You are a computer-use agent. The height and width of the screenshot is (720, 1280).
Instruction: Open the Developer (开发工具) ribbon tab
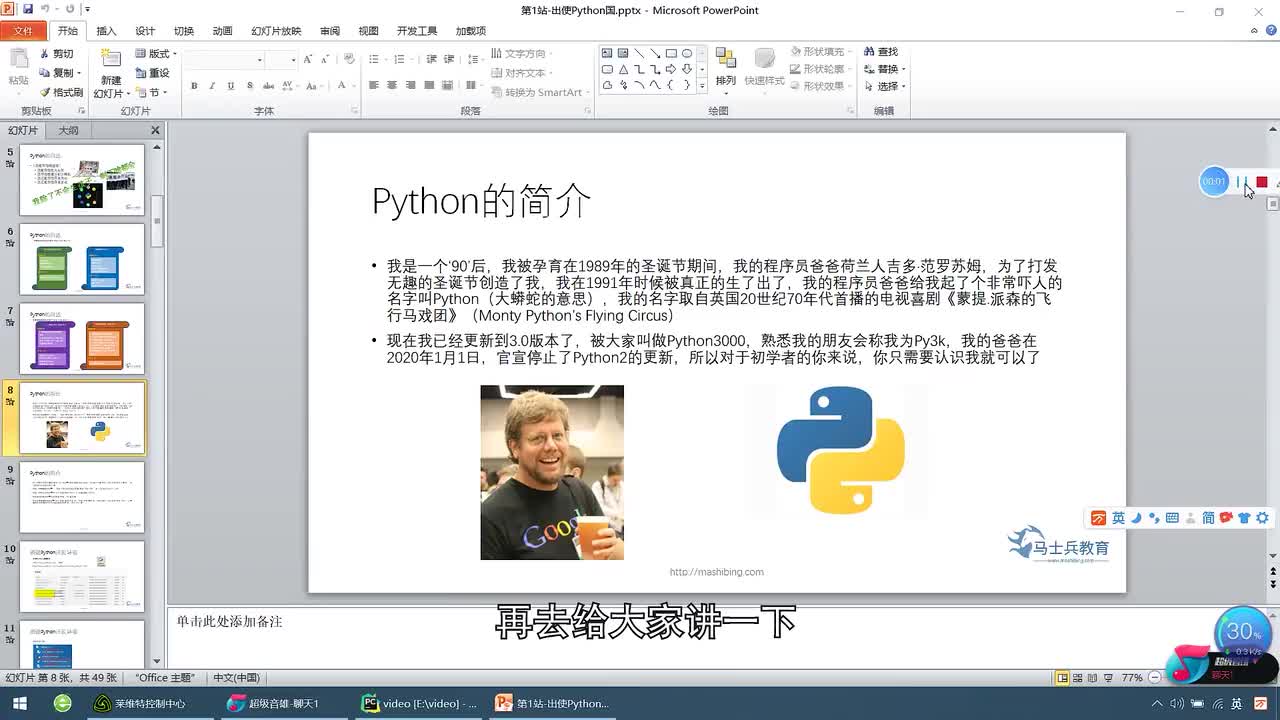click(x=417, y=31)
